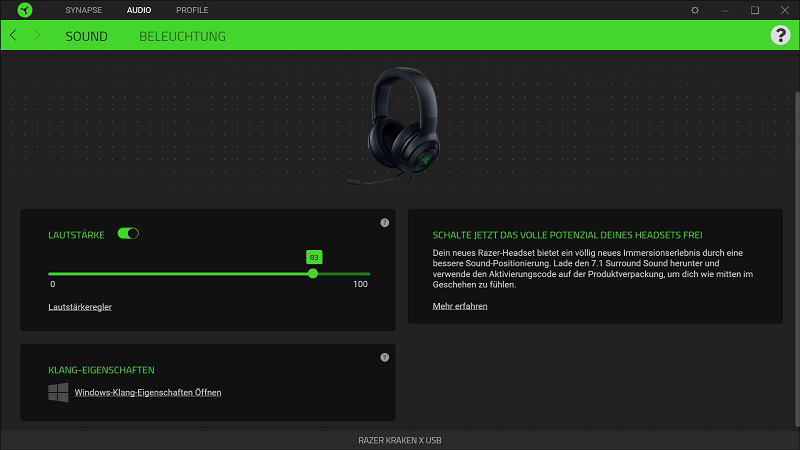Click the 100 slider maximum label
The height and width of the screenshot is (450, 800).
360,284
